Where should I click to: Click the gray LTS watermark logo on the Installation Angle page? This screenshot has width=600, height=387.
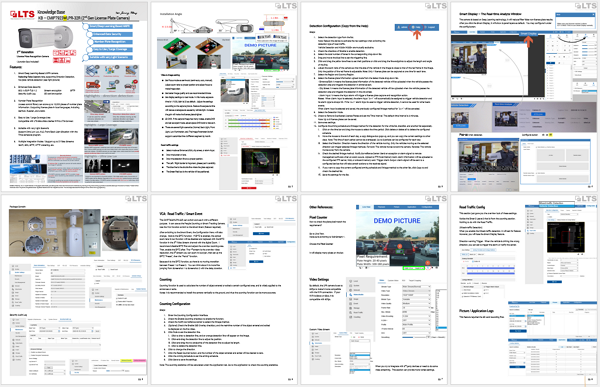tap(286, 6)
